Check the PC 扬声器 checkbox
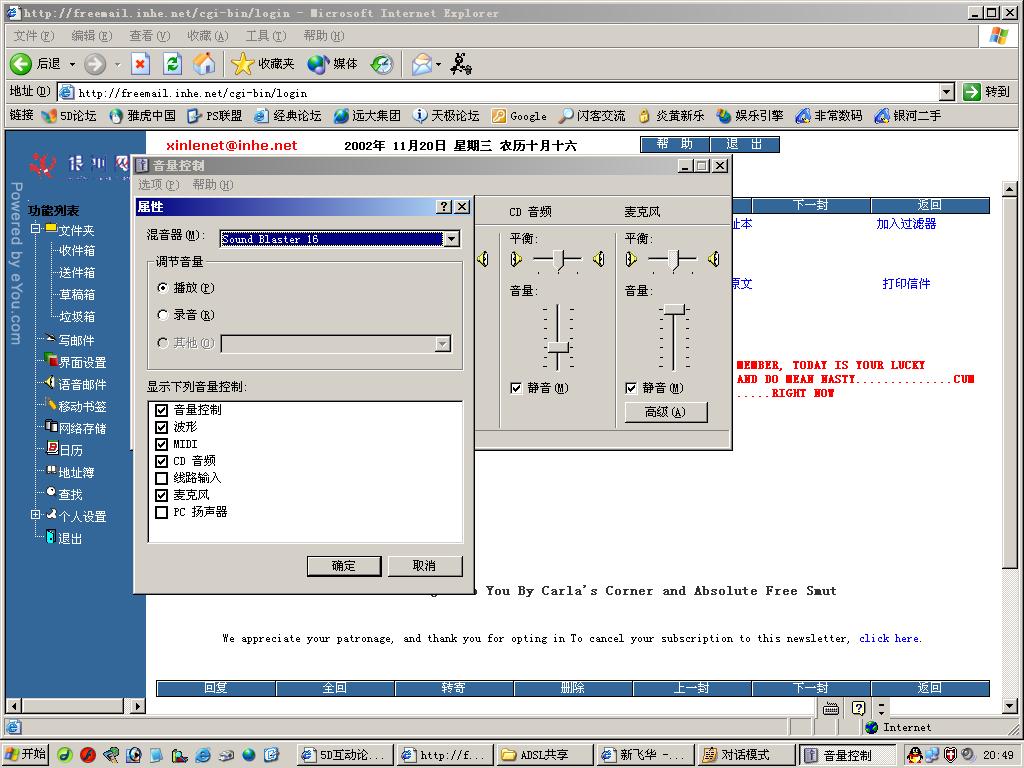This screenshot has width=1024, height=768. [x=162, y=512]
